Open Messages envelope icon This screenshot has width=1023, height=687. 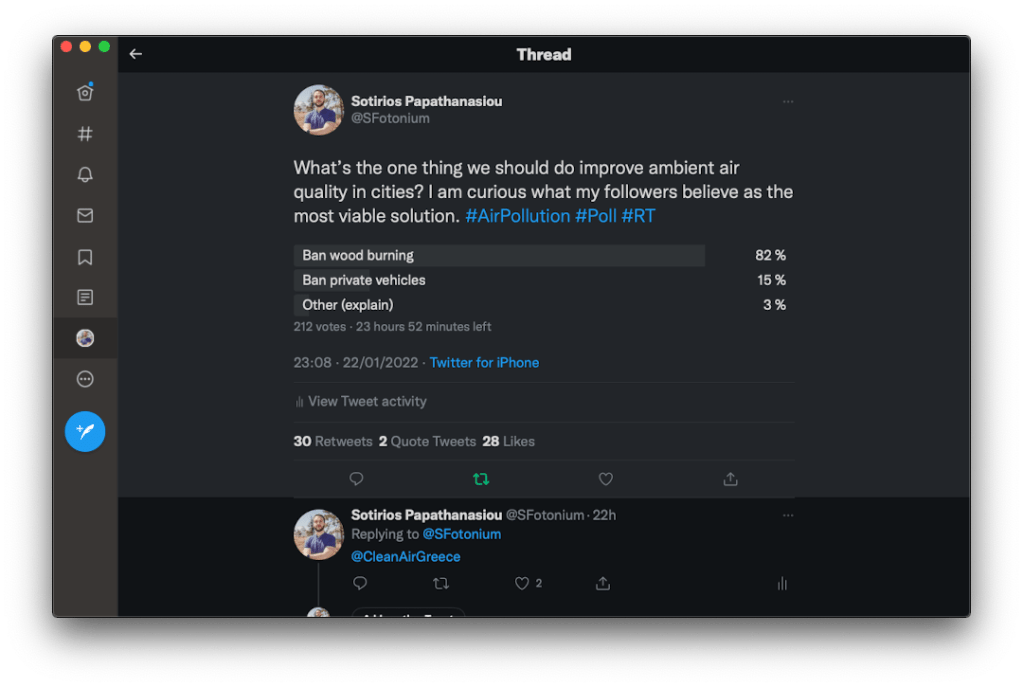pos(85,216)
